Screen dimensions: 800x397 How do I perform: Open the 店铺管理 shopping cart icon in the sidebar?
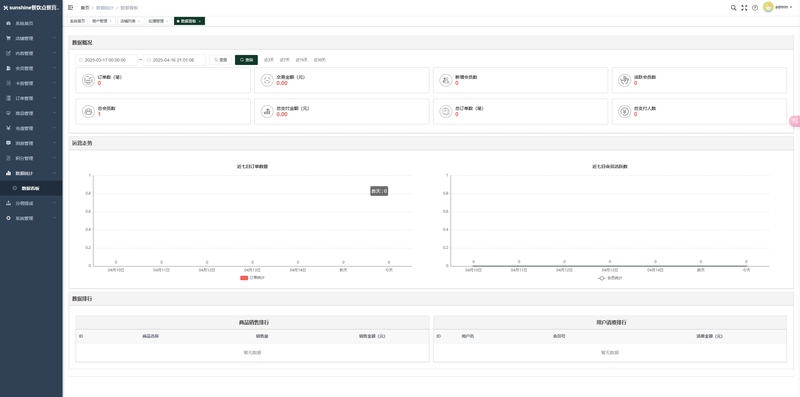[x=8, y=38]
